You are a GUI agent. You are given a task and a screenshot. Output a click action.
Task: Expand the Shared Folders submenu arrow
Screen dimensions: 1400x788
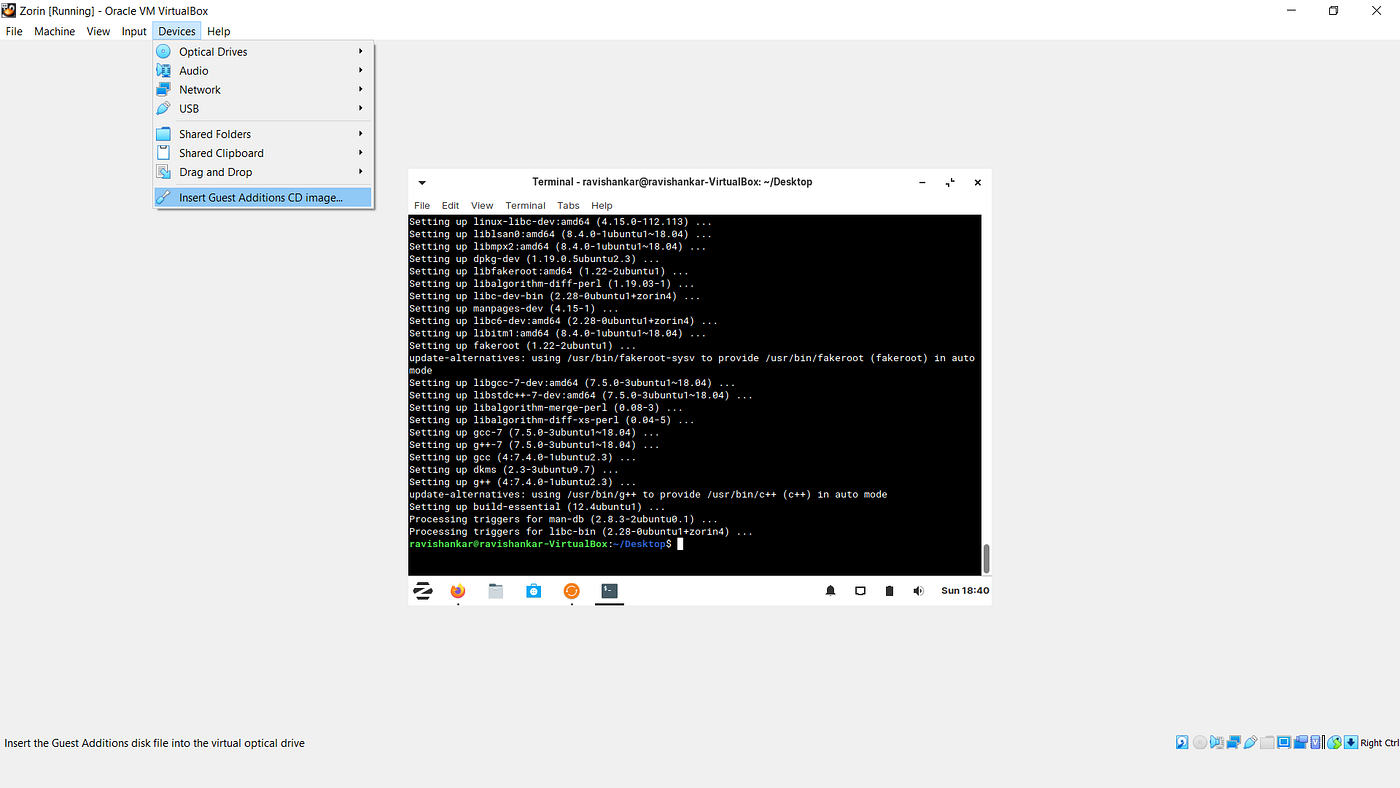tap(361, 133)
